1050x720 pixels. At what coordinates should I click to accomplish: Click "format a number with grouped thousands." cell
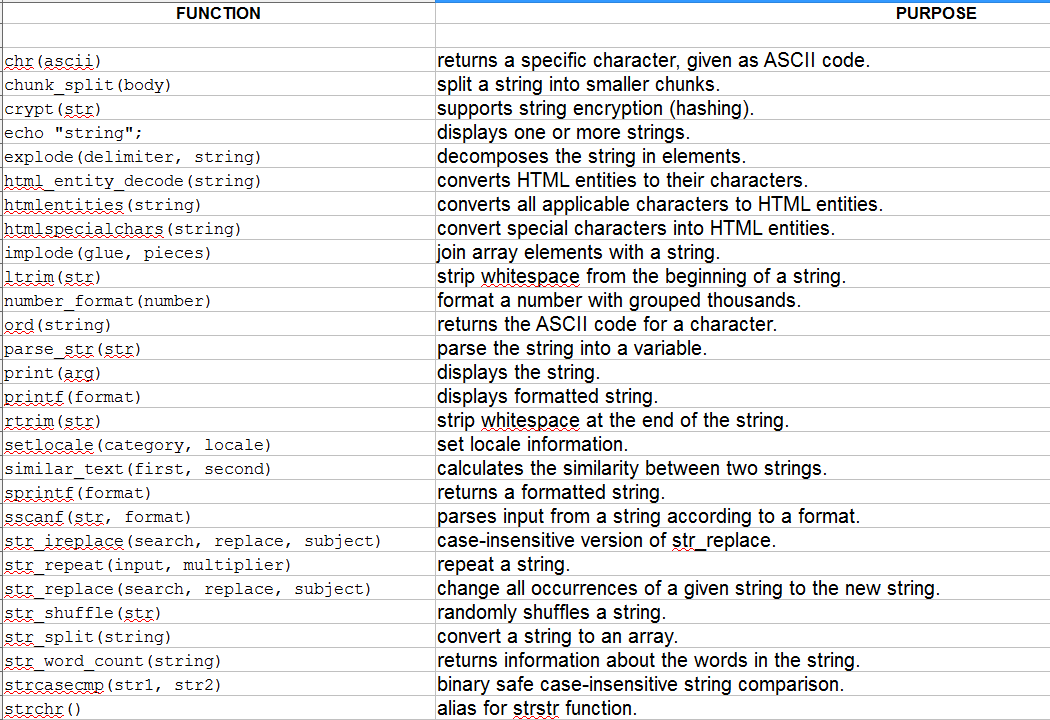coord(619,300)
